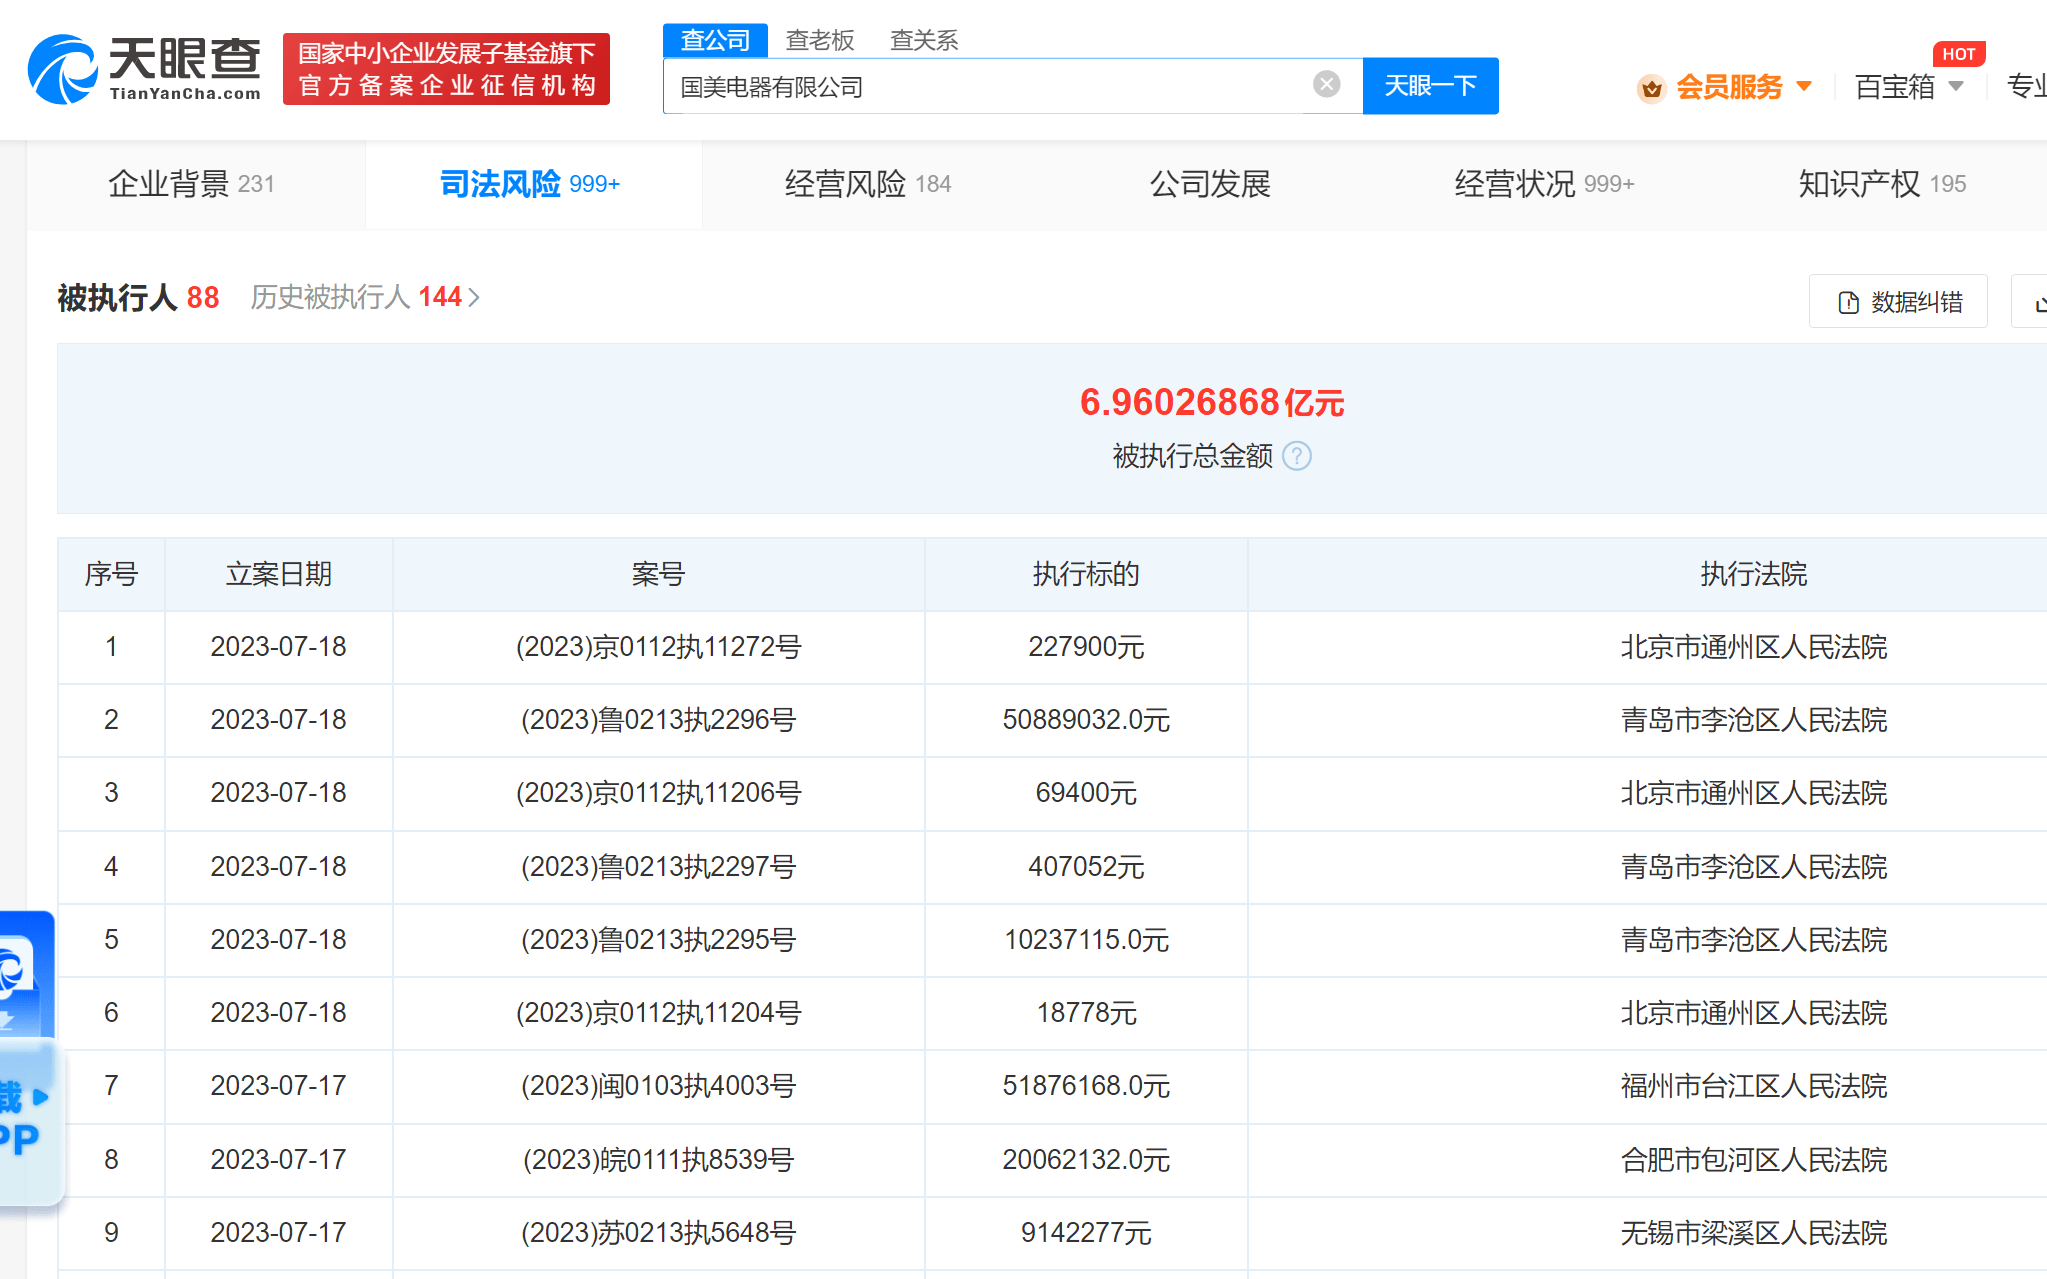Image resolution: width=2047 pixels, height=1279 pixels.
Task: Clear the search box with the X icon
Action: coord(1326,84)
